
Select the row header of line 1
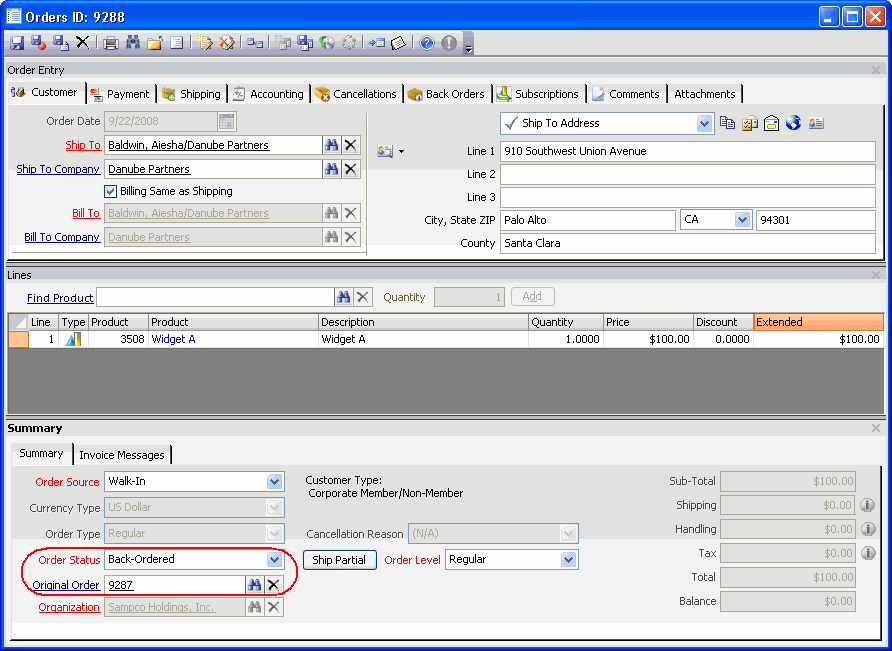pyautogui.click(x=18, y=339)
